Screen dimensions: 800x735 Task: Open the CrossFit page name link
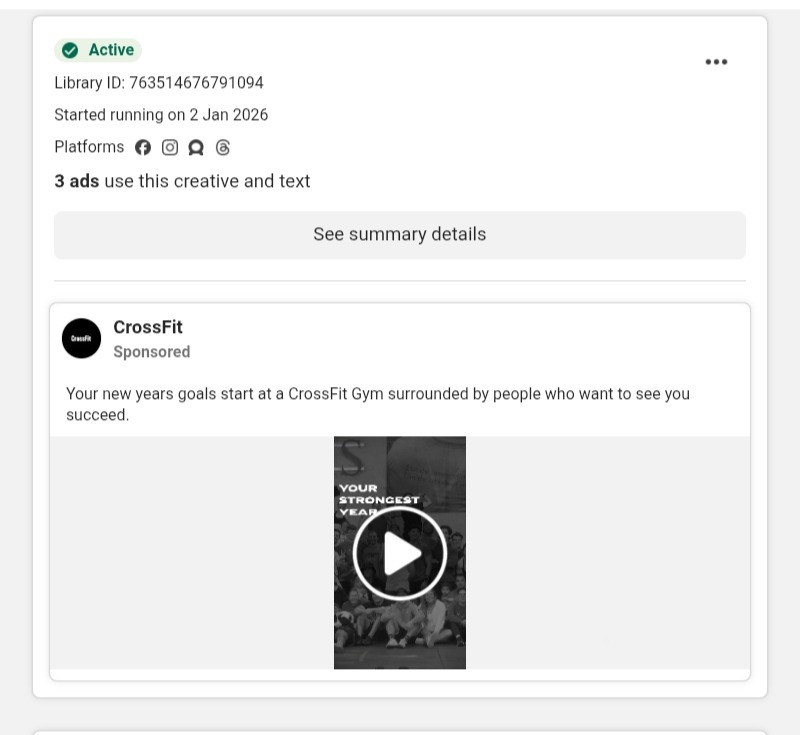[148, 327]
